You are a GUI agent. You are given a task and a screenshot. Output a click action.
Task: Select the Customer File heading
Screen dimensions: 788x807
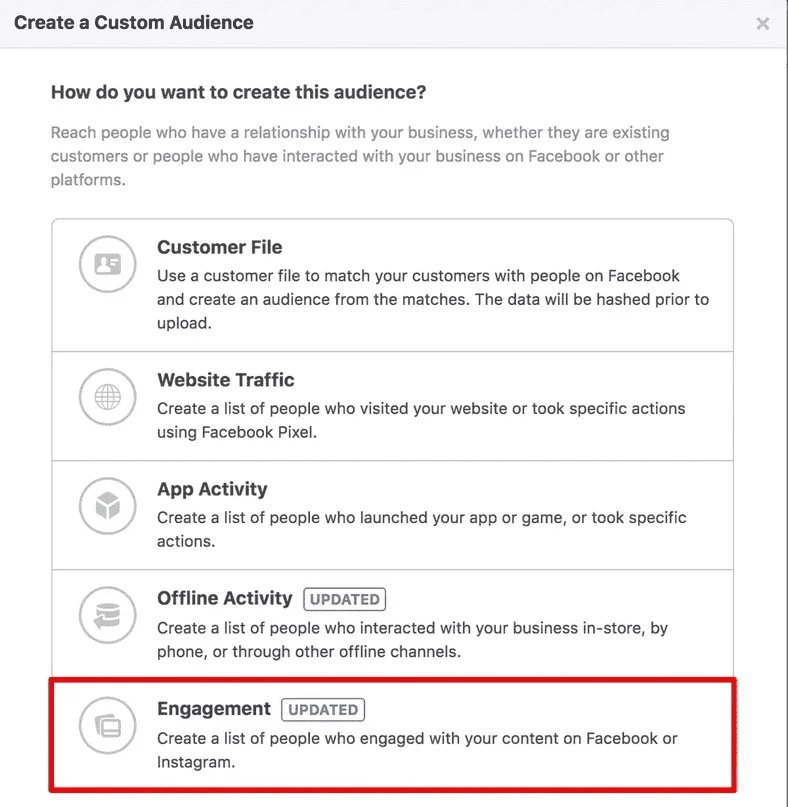[x=220, y=248]
